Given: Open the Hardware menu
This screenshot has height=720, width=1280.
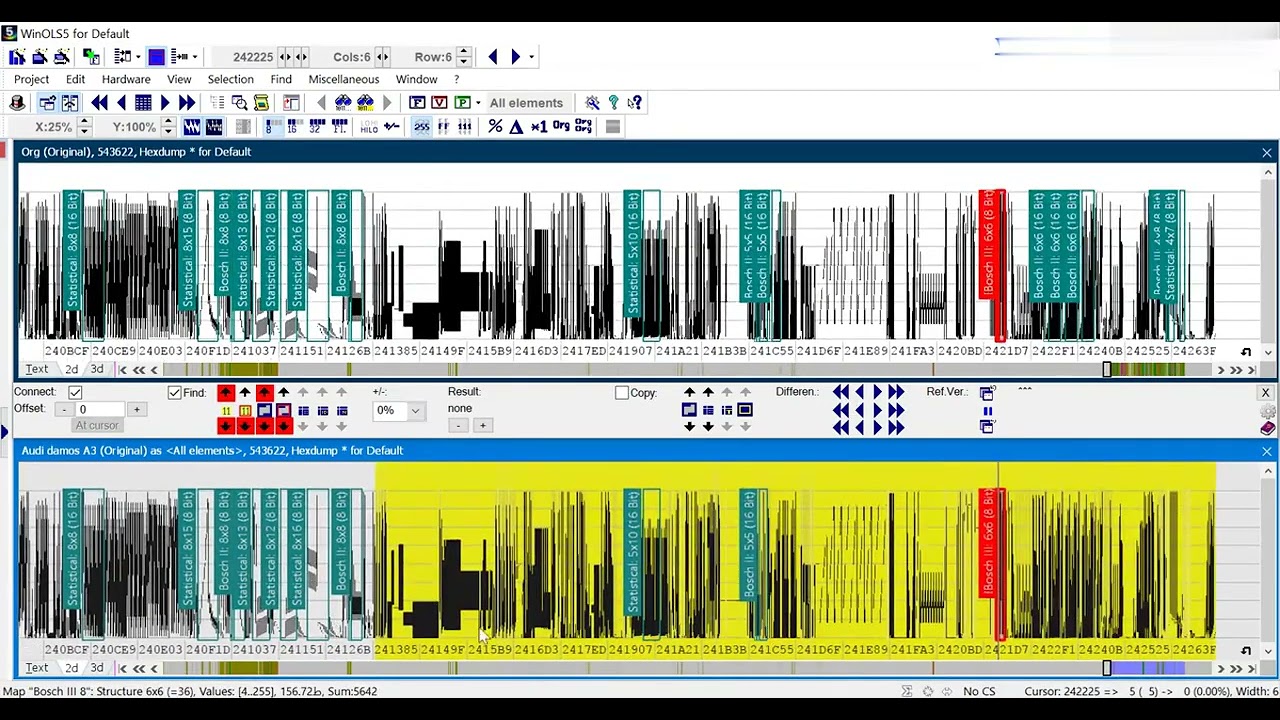Looking at the screenshot, I should (126, 79).
